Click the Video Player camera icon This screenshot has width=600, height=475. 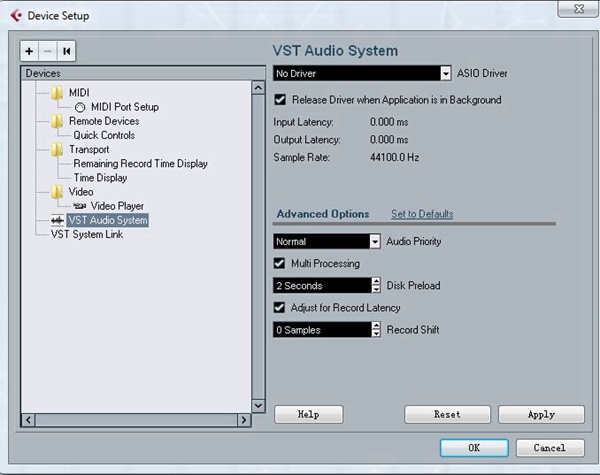click(80, 206)
